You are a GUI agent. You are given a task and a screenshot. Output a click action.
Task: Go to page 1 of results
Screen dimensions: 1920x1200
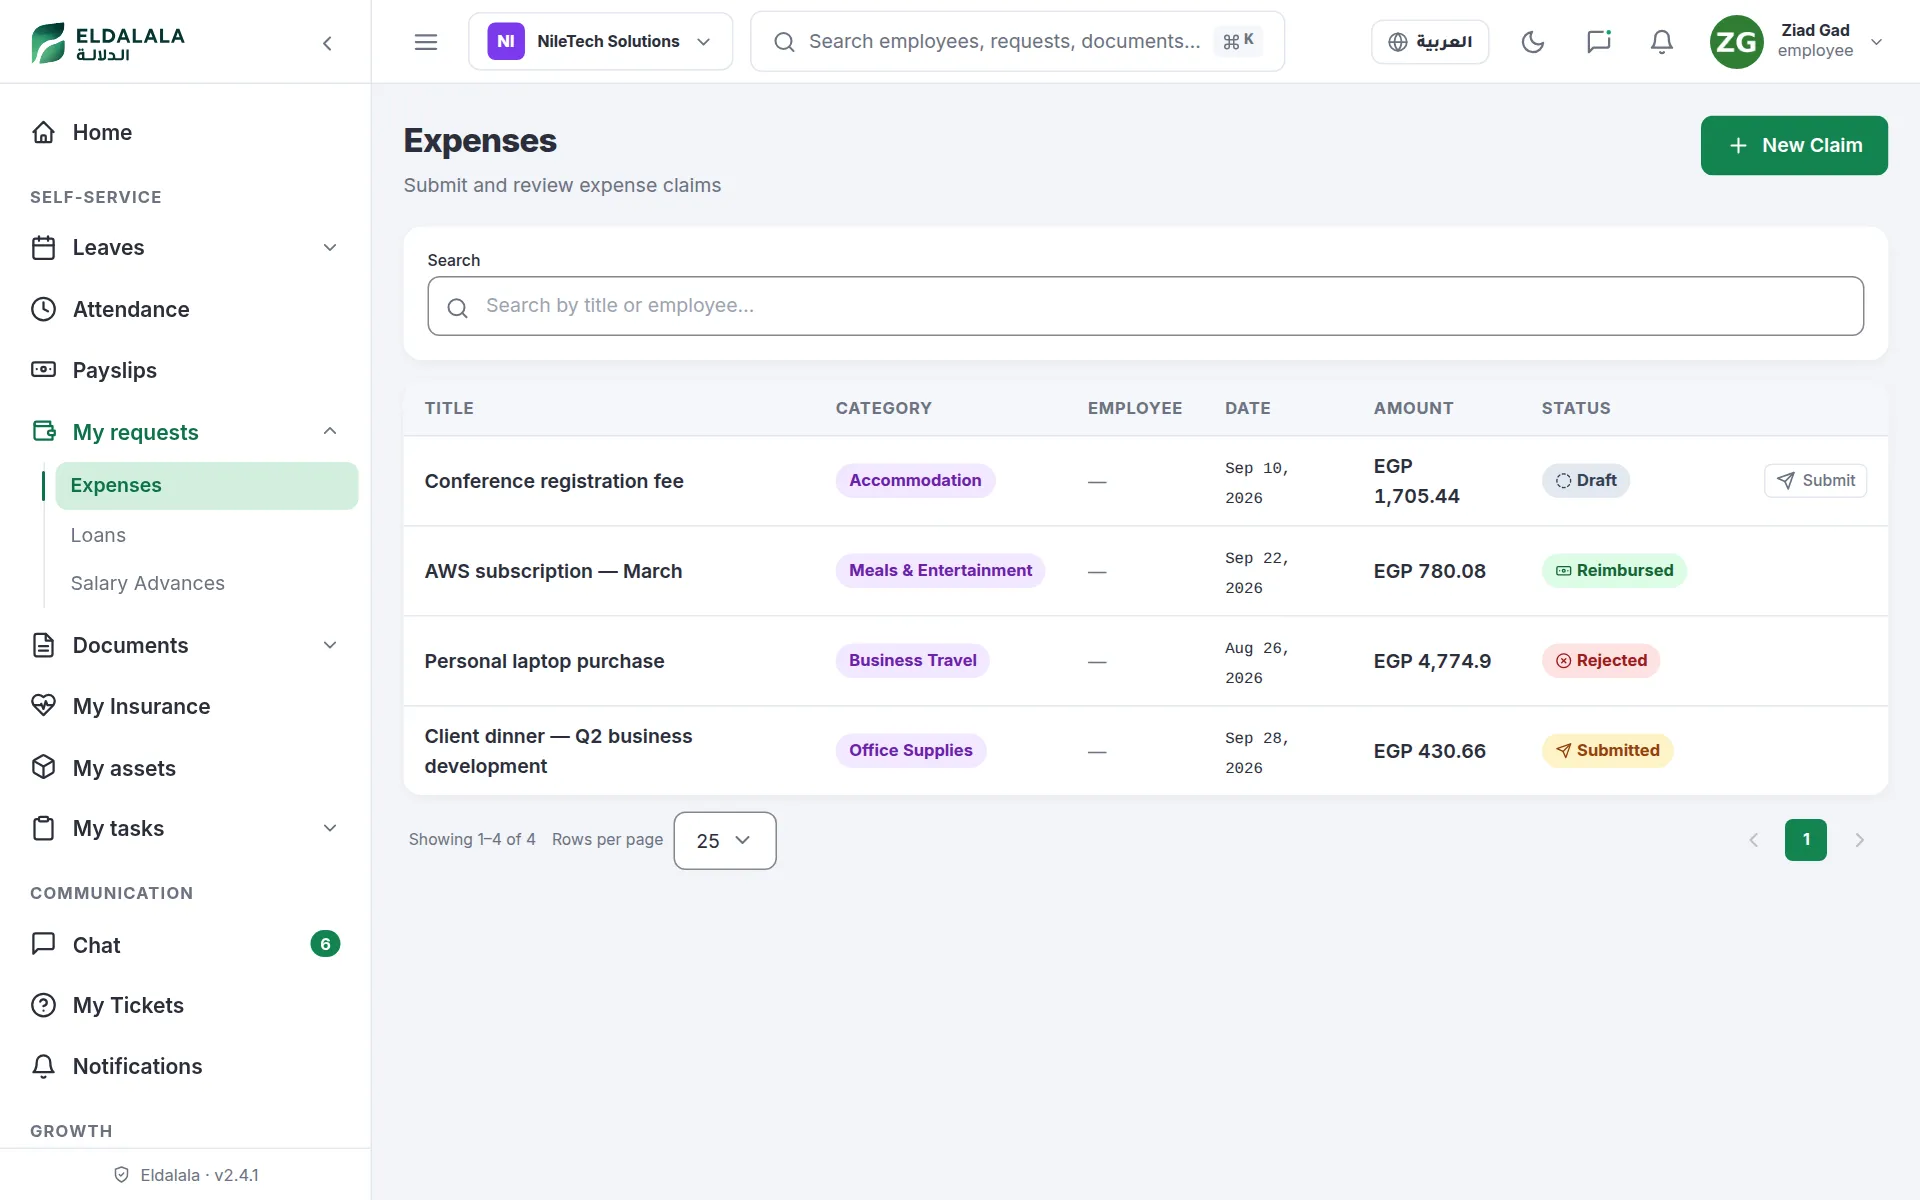pos(1805,840)
